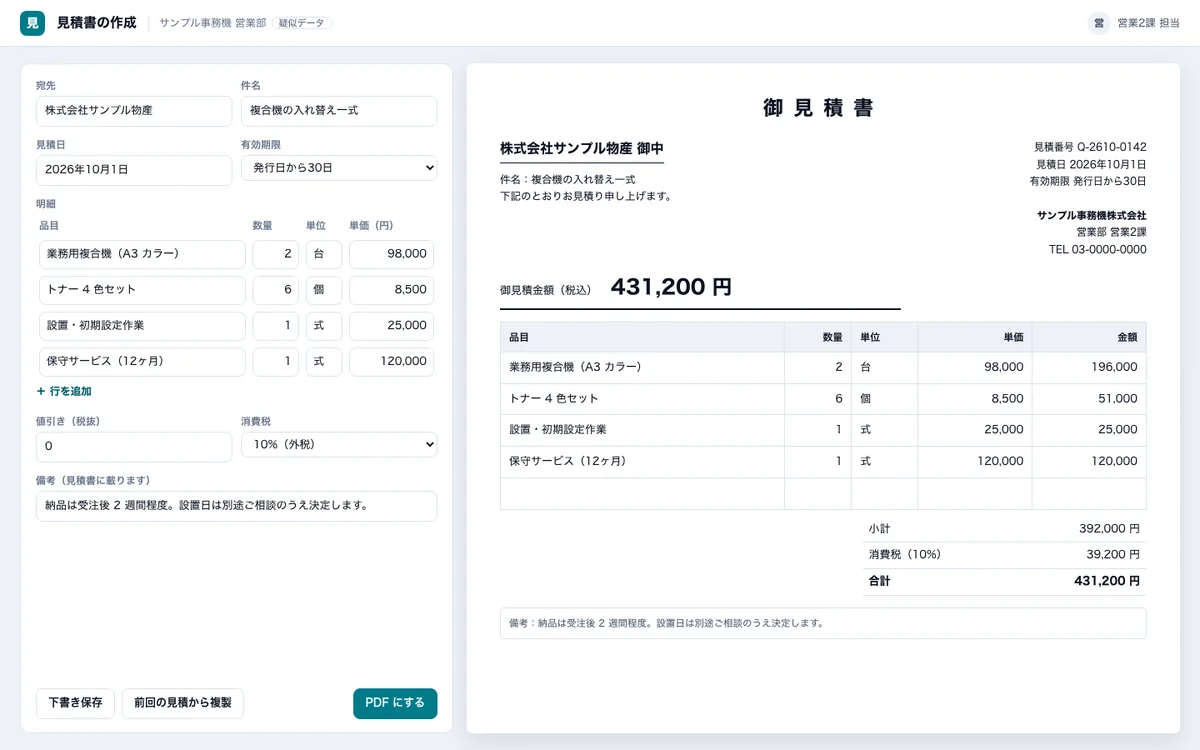The height and width of the screenshot is (750, 1200).
Task: Select the 保守サービス item name field
Action: pyautogui.click(x=142, y=362)
